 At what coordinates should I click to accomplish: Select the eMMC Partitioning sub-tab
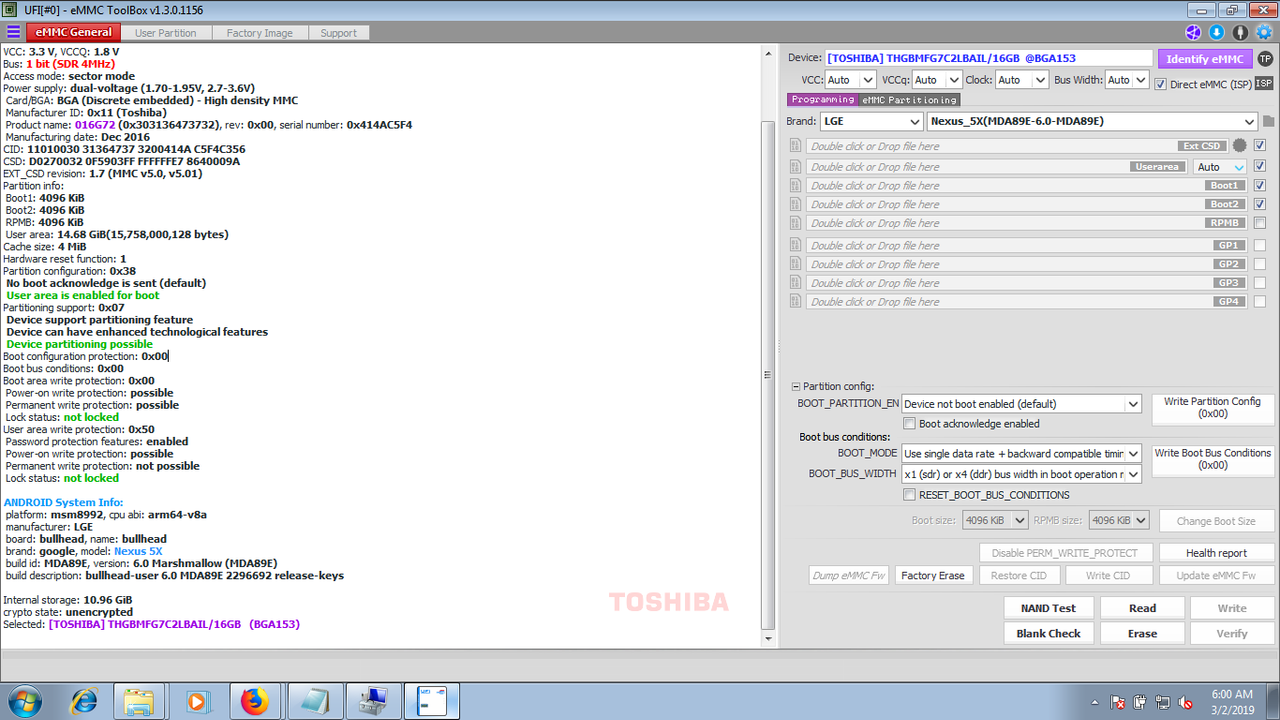pos(909,100)
